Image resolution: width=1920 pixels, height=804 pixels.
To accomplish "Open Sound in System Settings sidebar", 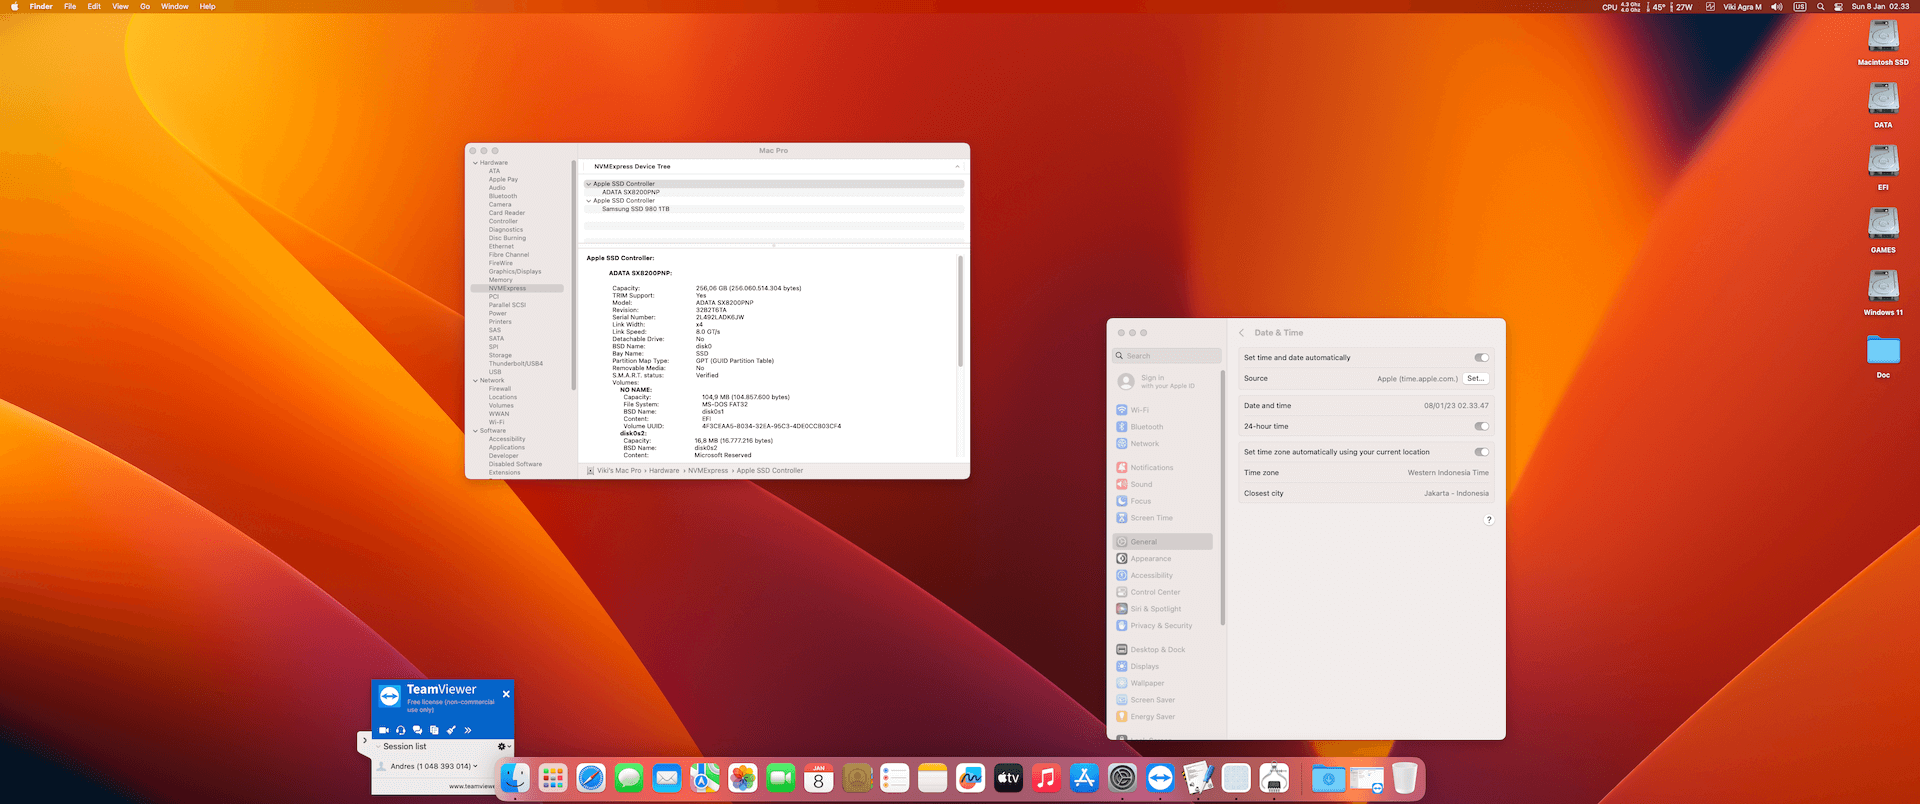I will coord(1135,484).
